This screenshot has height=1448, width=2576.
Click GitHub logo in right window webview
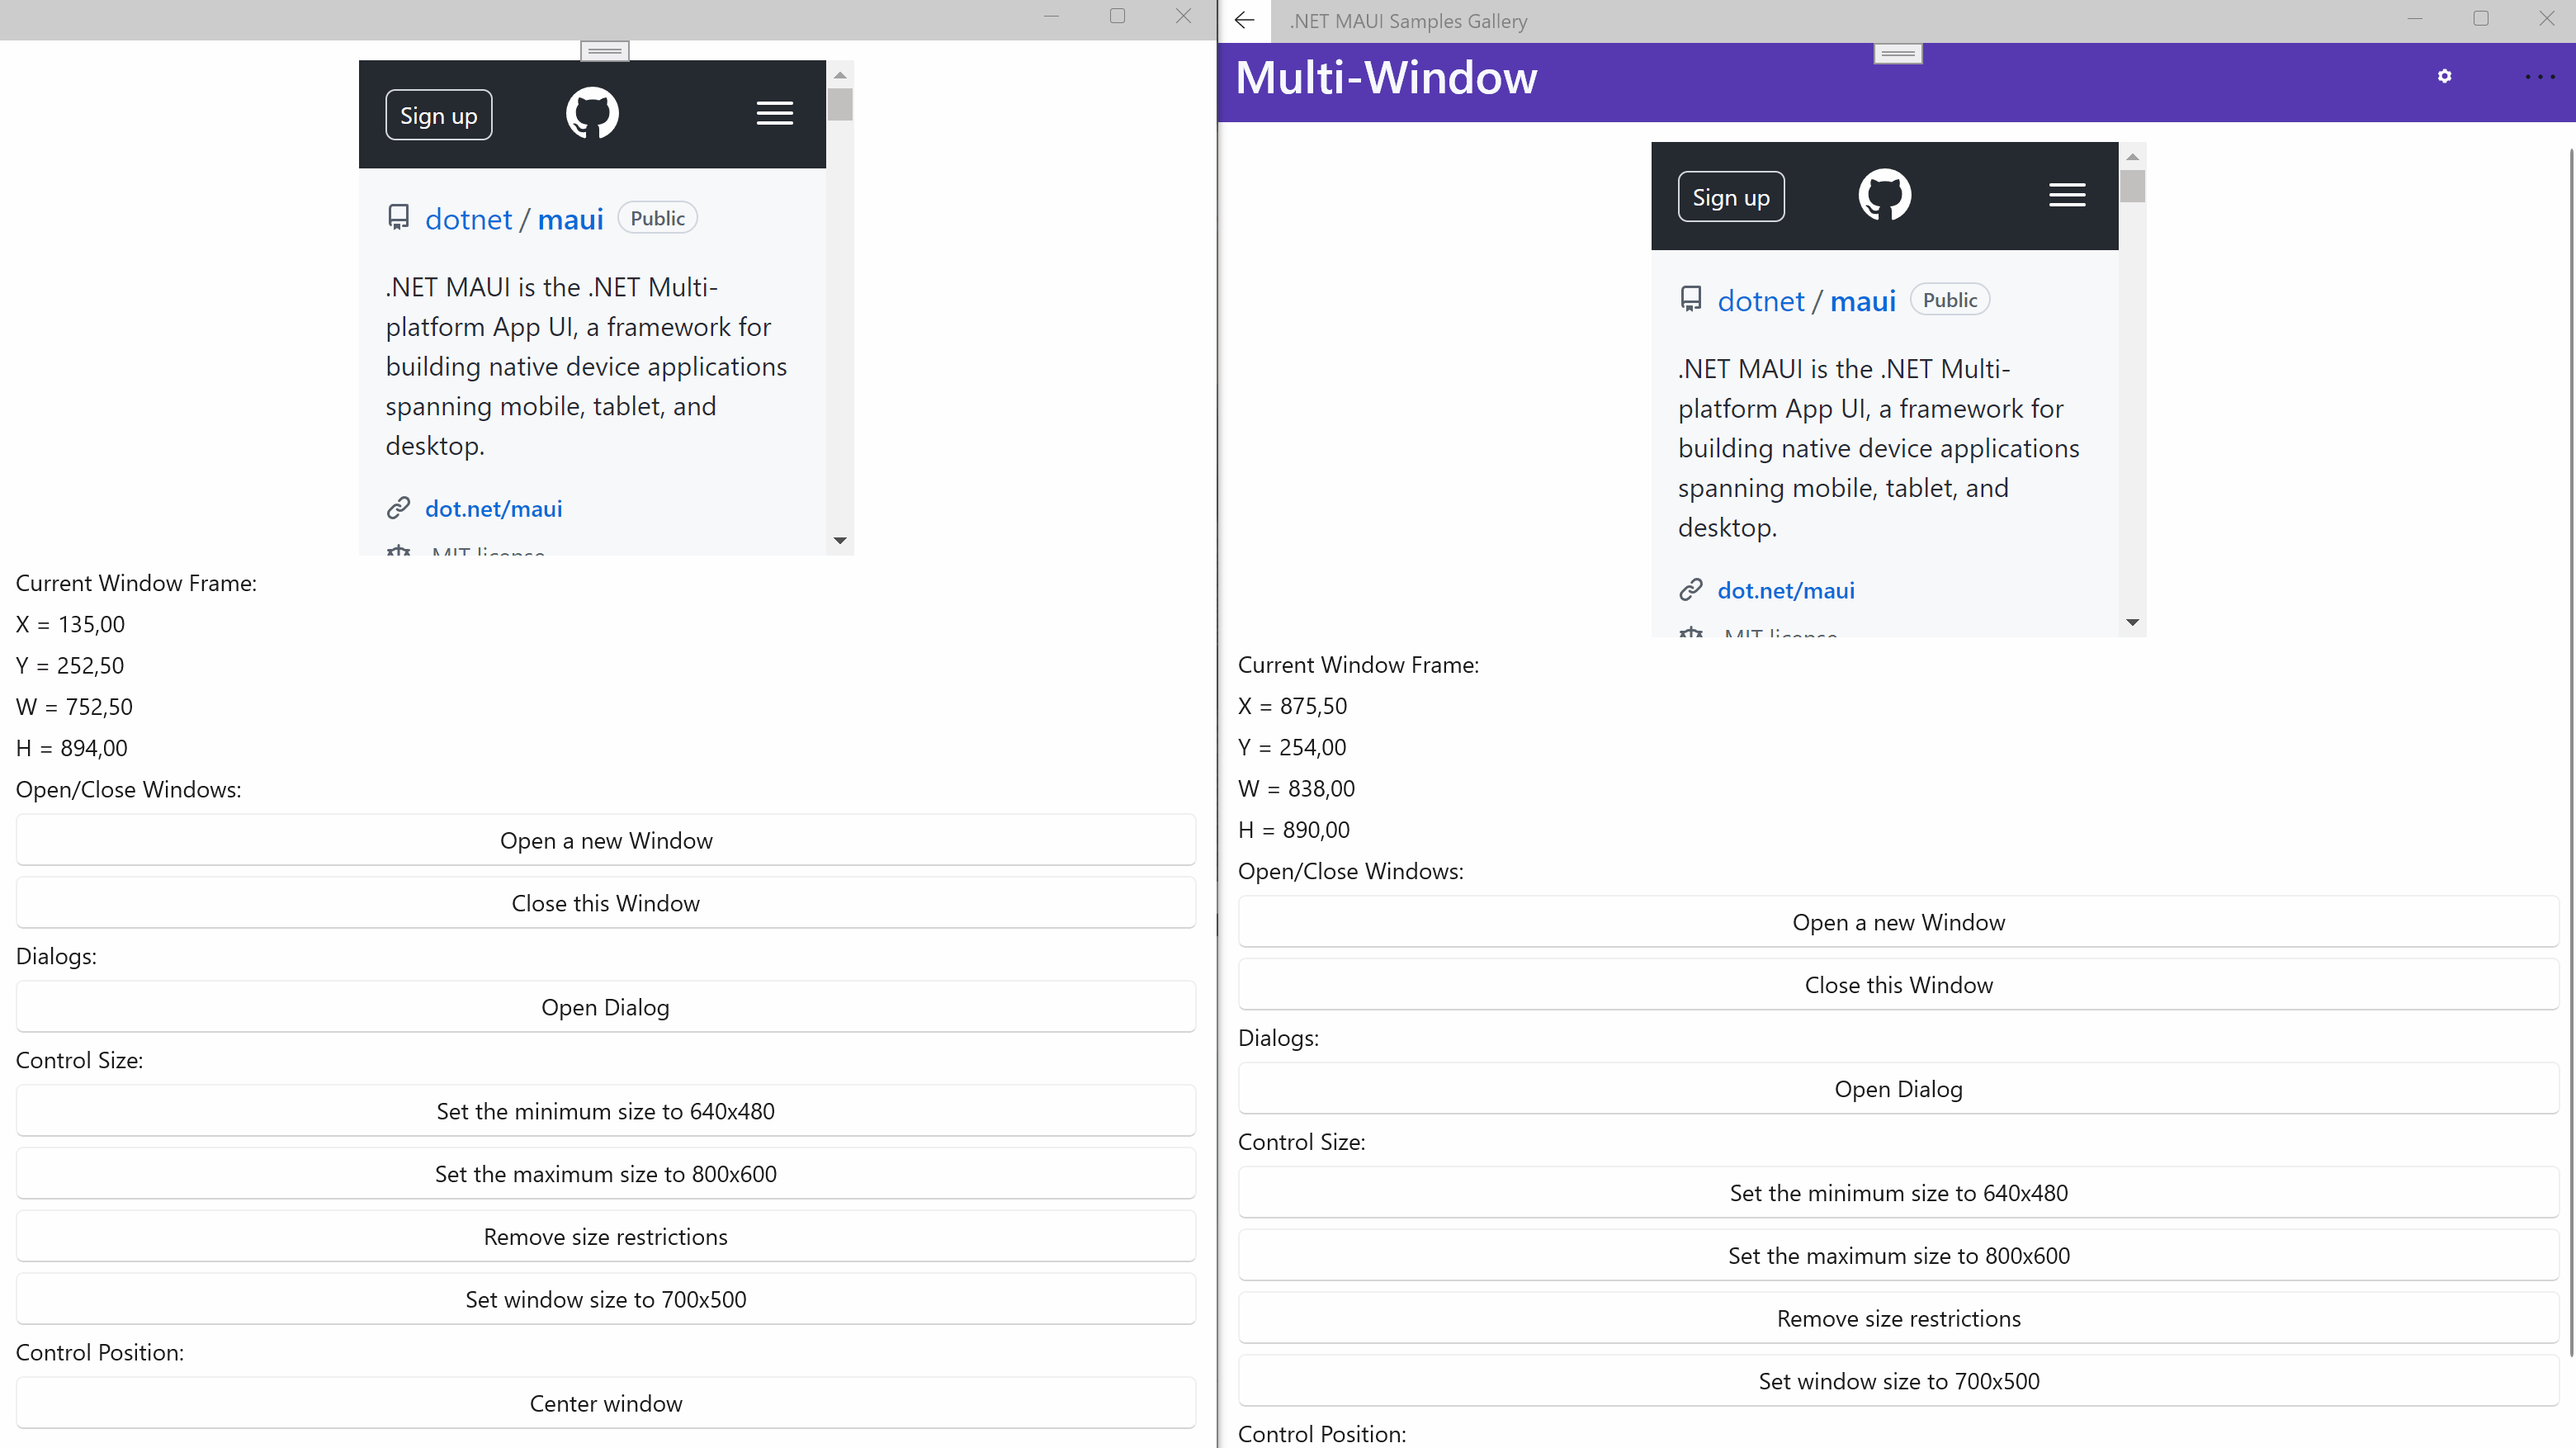pyautogui.click(x=1884, y=195)
